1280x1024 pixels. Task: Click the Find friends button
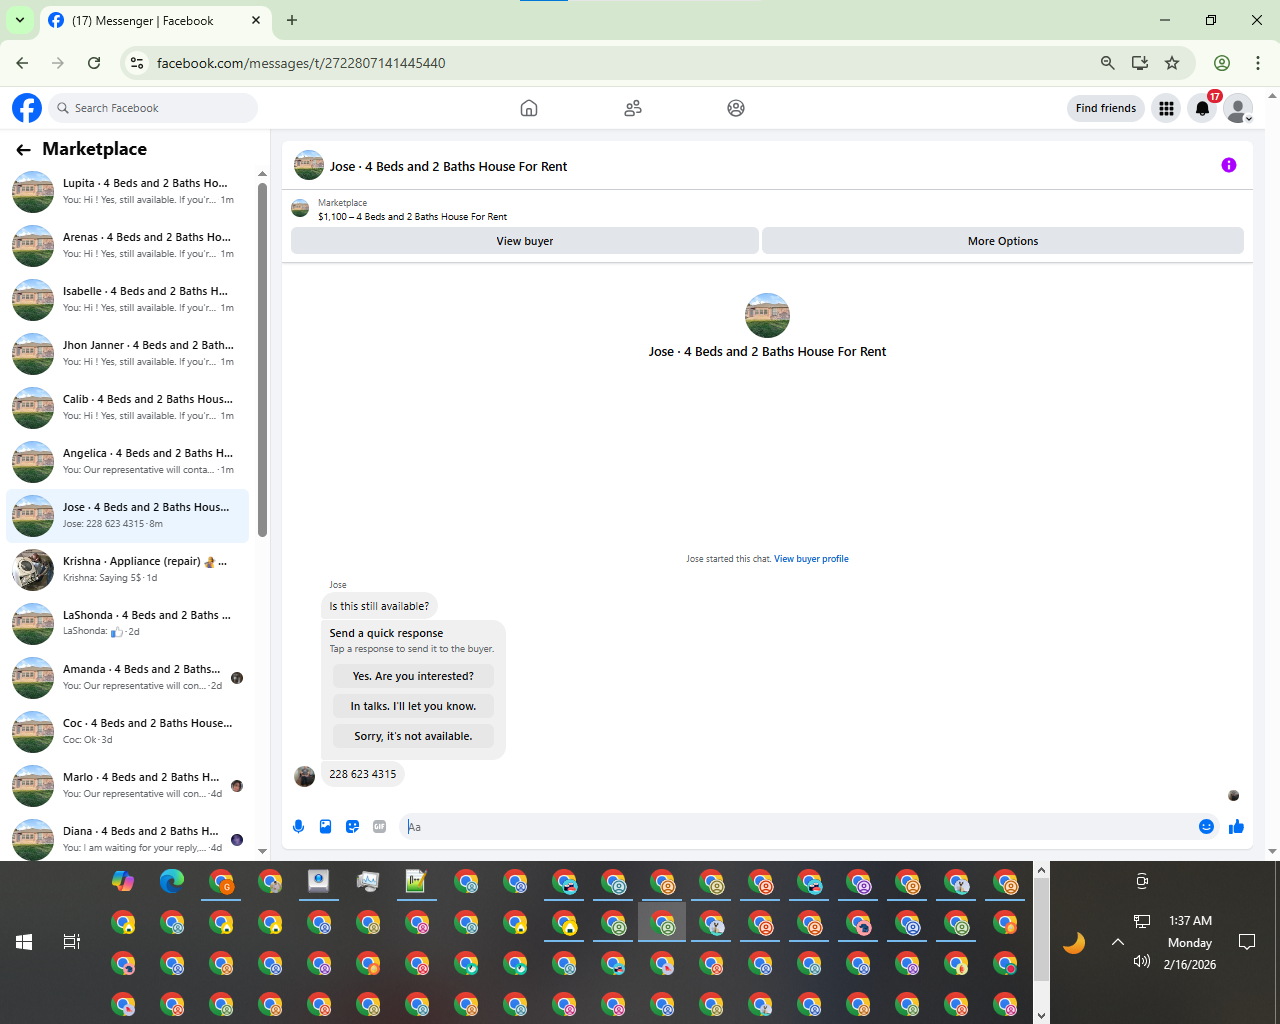click(1106, 108)
